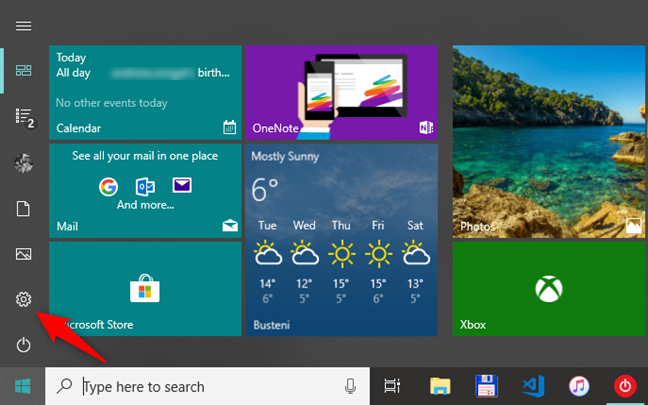Open the Microsoft Store tile
Viewport: 648px width, 405px height.
(145, 289)
